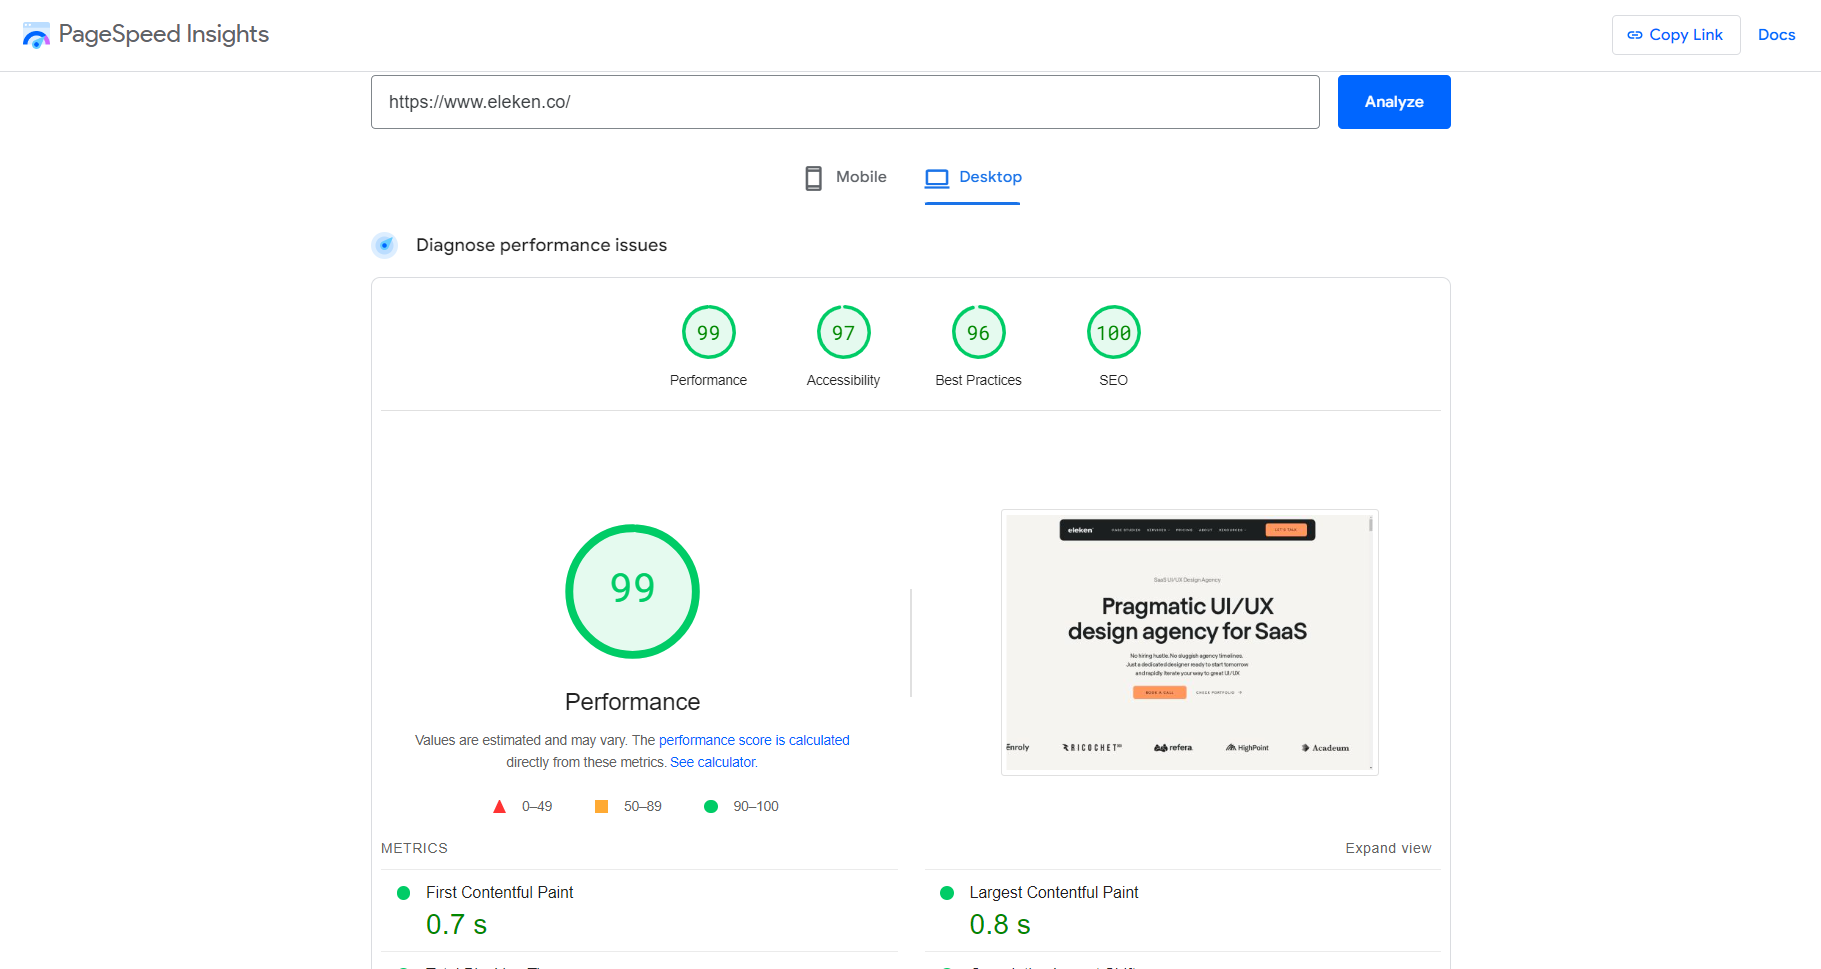Click the eleken page screenshot thumbnail
The image size is (1821, 969).
tap(1190, 642)
